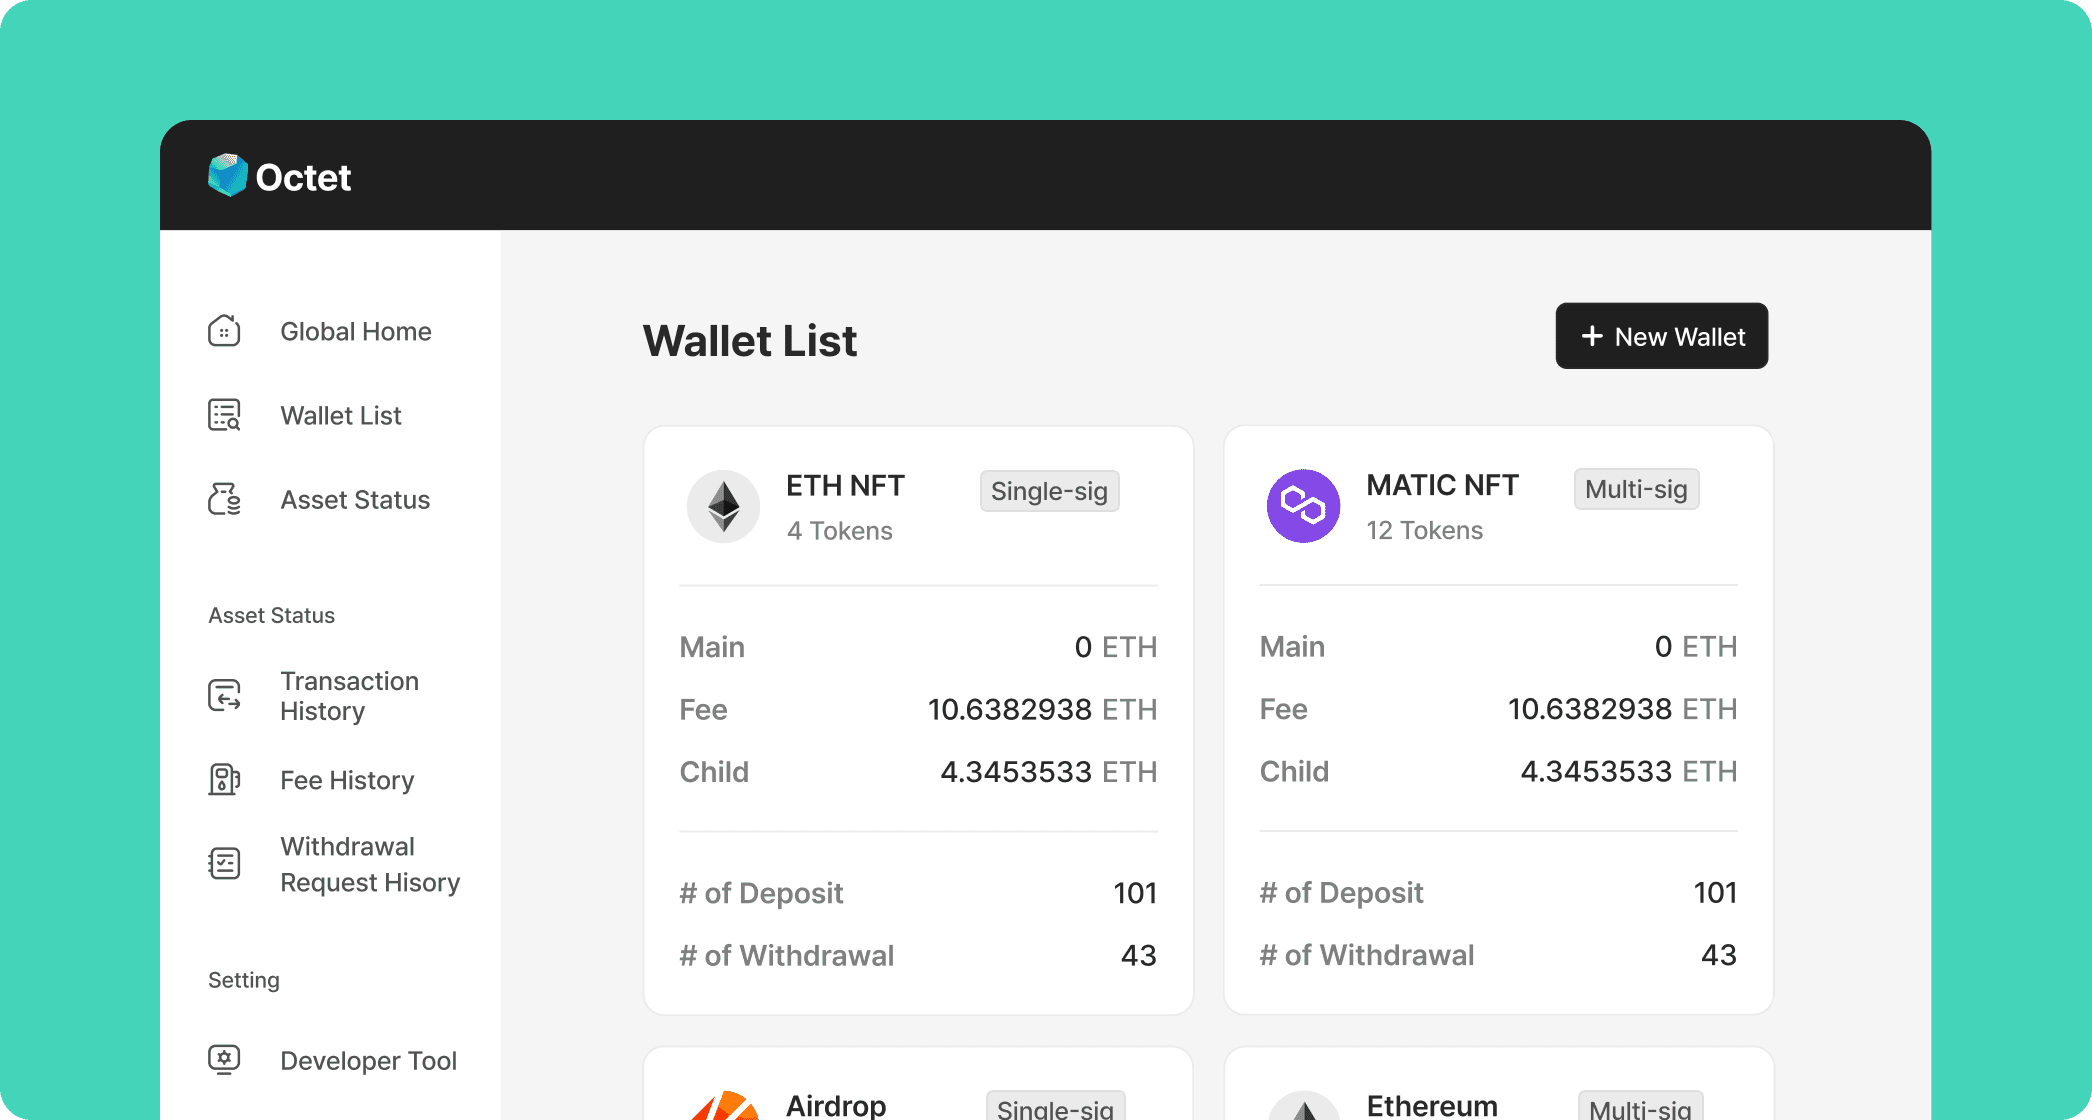Click the Octet logo home link

(x=277, y=174)
